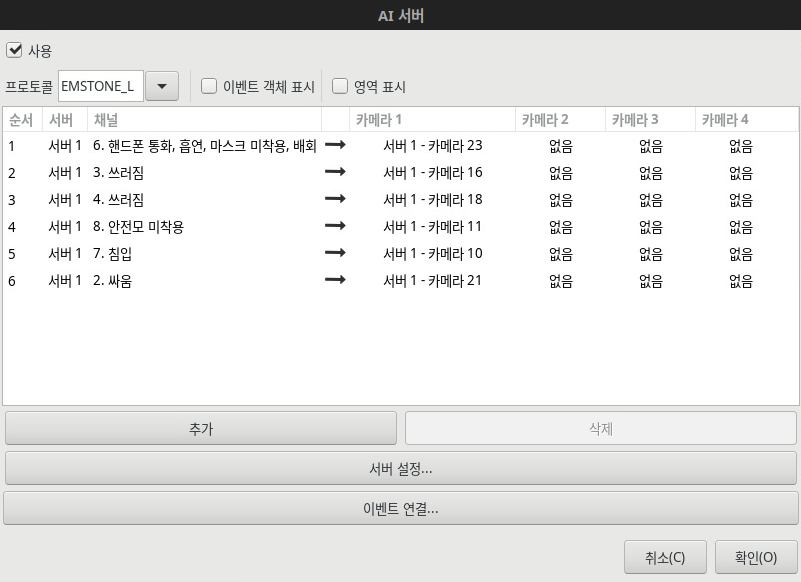Screen dimensions: 801x582
Task: Uncheck the 사용 checkbox
Action: [x=14, y=50]
